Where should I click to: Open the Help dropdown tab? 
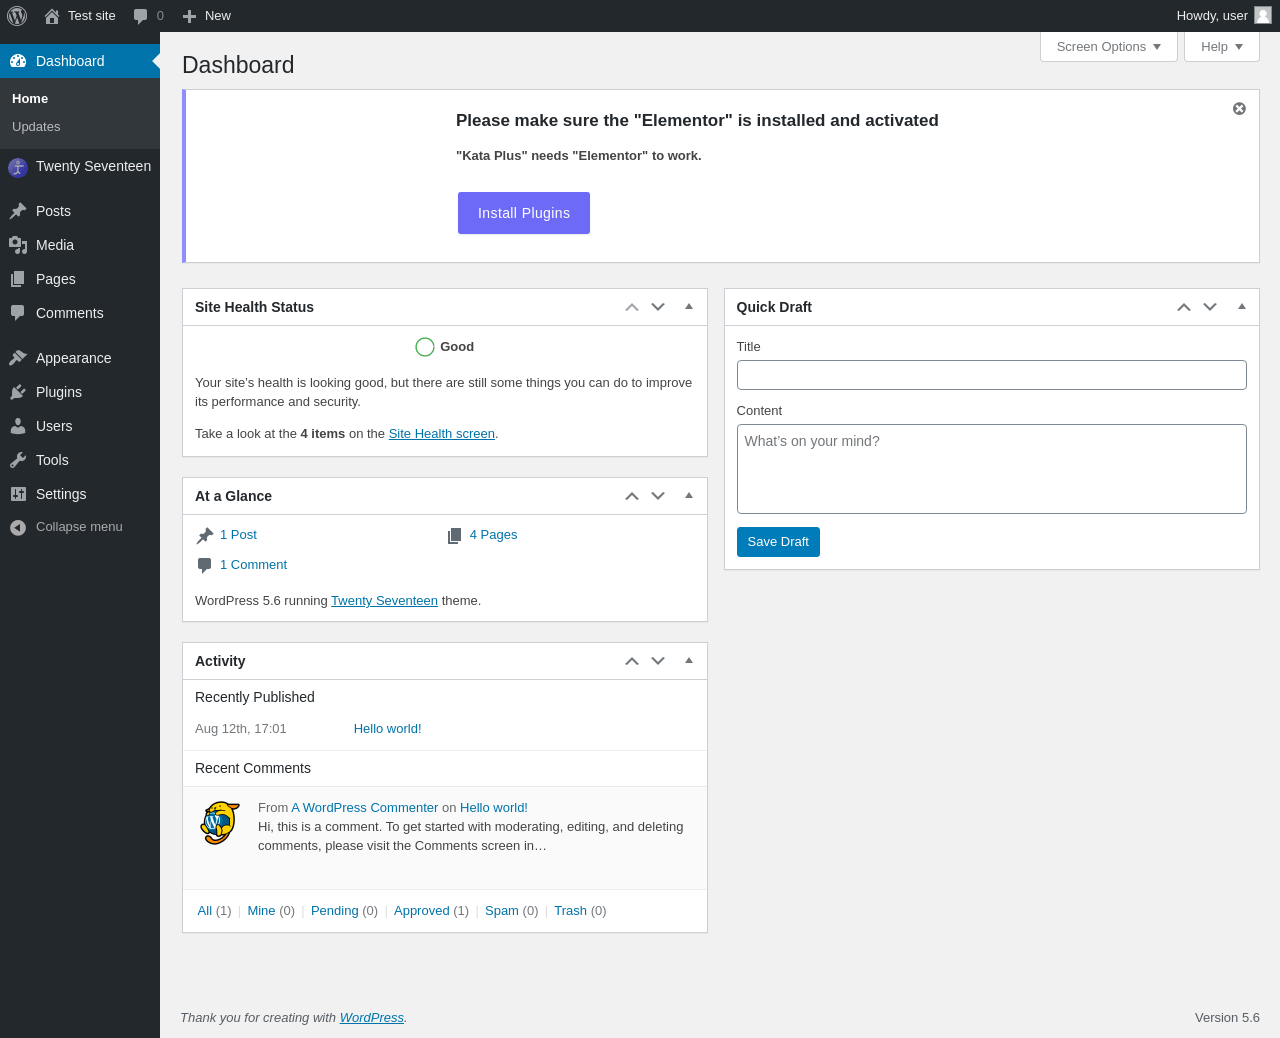pos(1222,47)
